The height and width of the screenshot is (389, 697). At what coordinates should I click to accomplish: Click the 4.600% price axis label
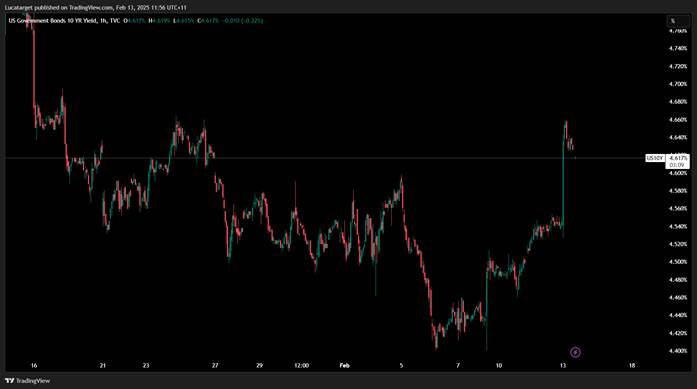(x=678, y=173)
